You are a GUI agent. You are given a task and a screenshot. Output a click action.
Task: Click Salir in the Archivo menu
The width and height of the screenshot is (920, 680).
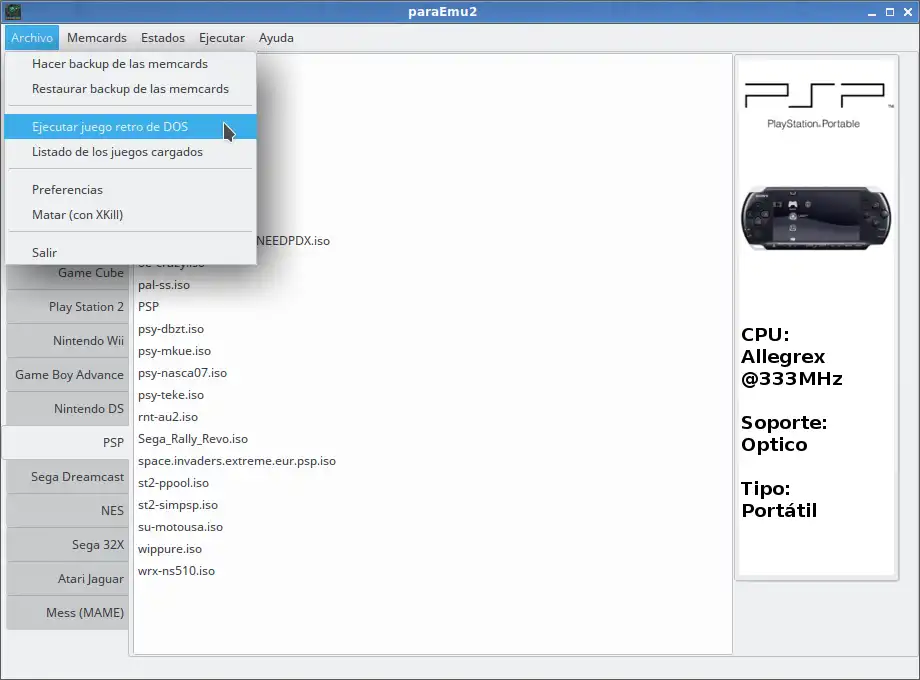(x=130, y=252)
